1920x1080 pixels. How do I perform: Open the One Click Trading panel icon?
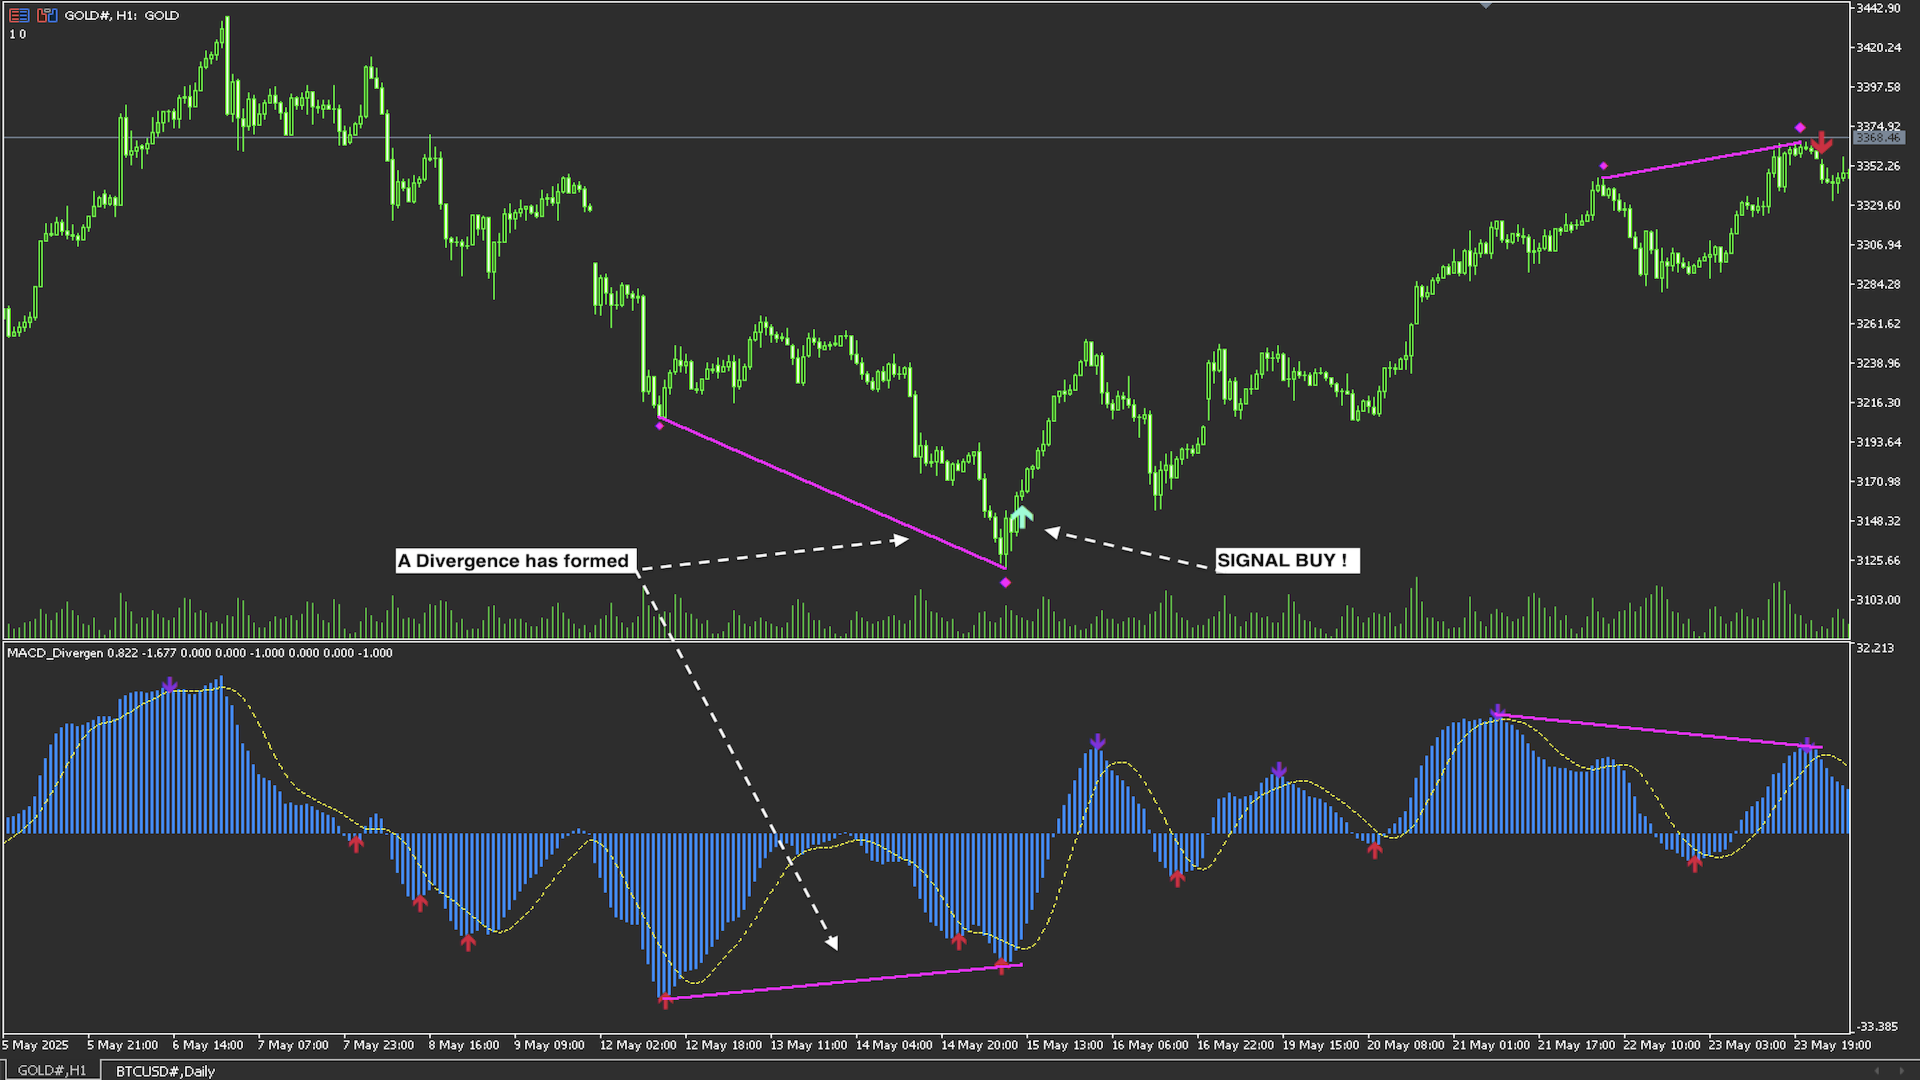point(19,15)
